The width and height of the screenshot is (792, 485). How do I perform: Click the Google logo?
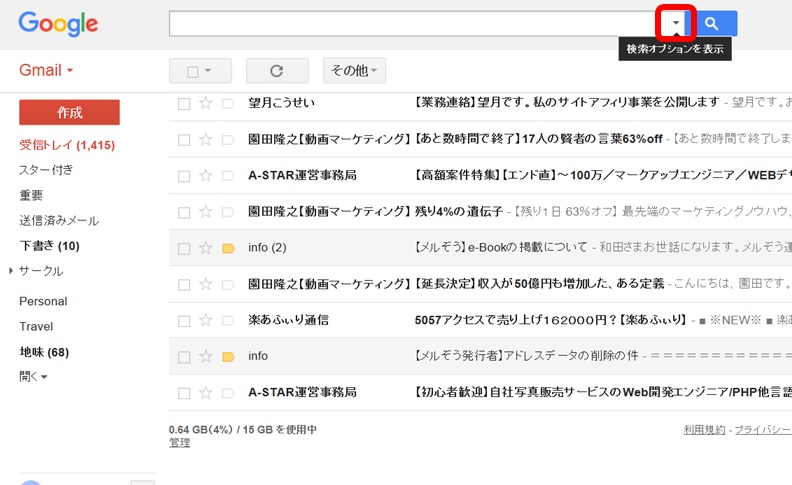pos(59,24)
